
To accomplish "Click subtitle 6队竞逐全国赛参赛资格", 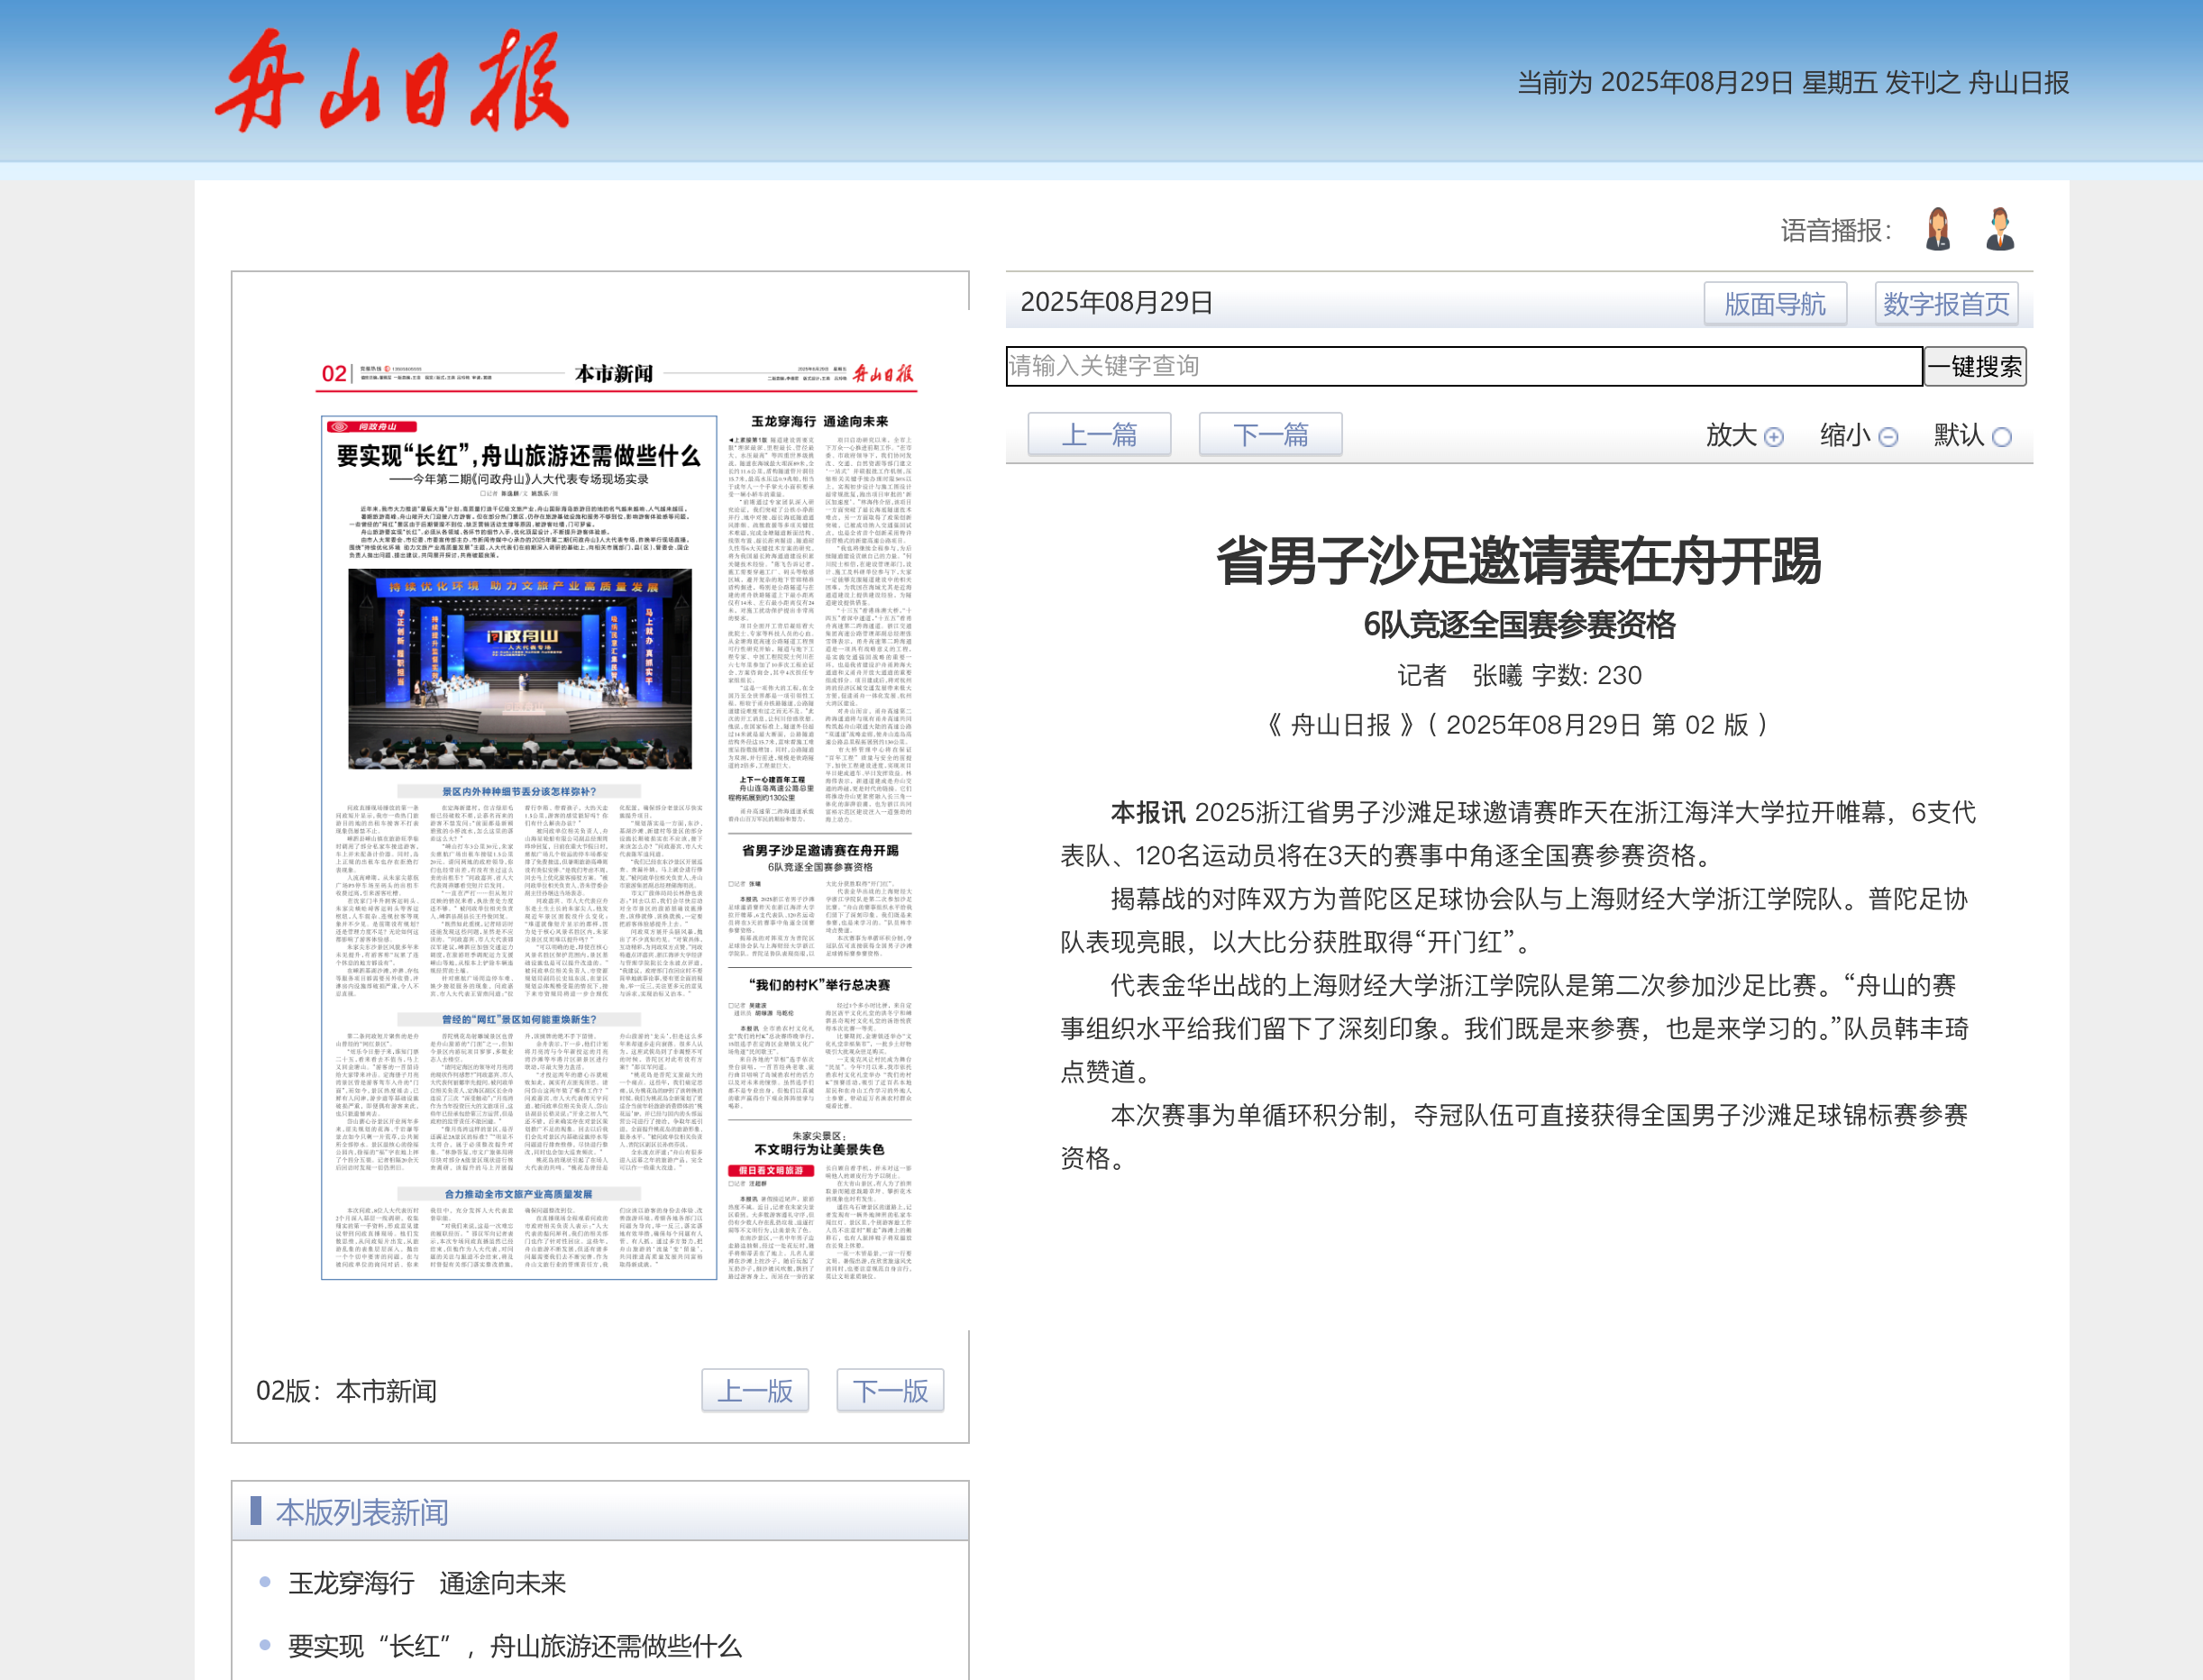I will tap(1518, 625).
